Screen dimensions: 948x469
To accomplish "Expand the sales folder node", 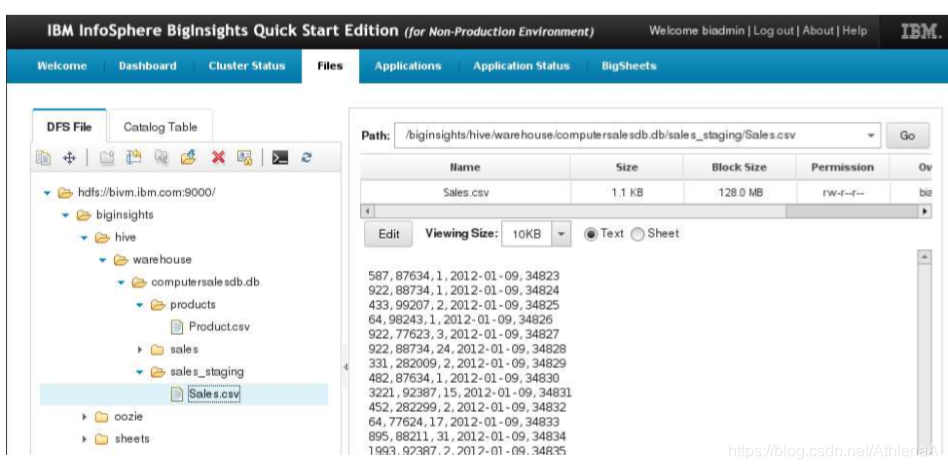I will click(140, 349).
